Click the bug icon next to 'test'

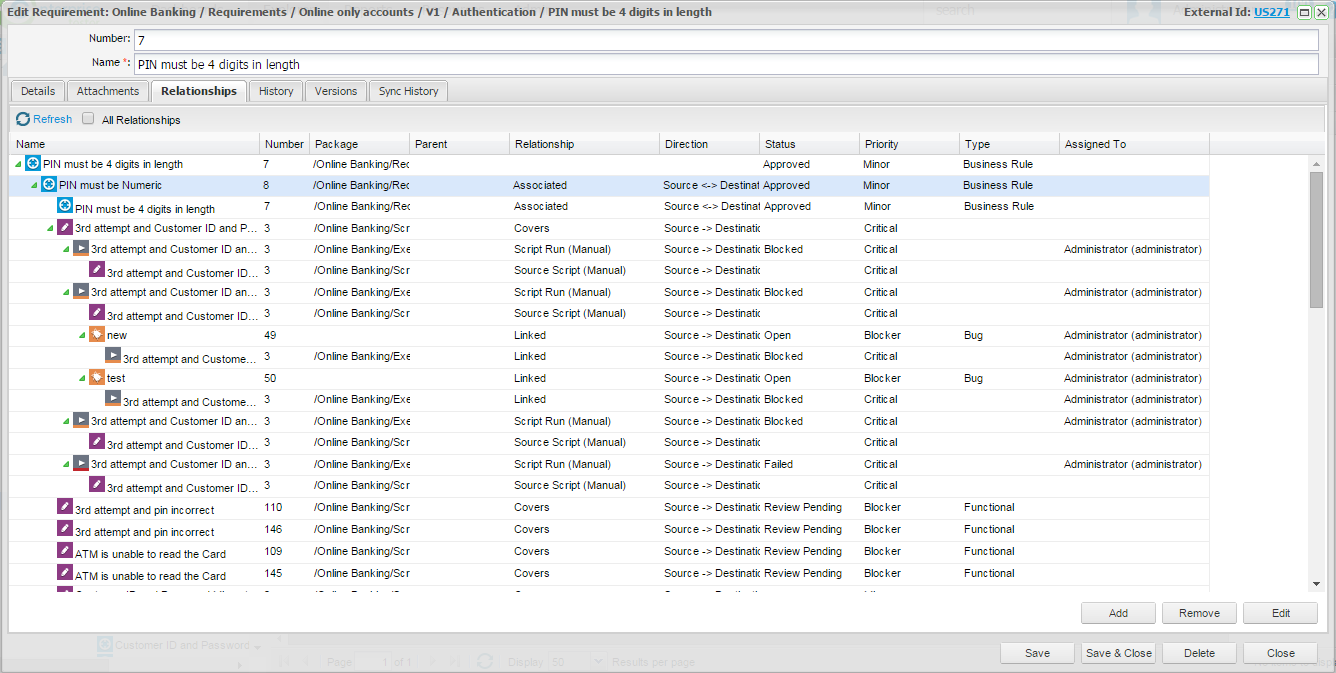pos(96,378)
